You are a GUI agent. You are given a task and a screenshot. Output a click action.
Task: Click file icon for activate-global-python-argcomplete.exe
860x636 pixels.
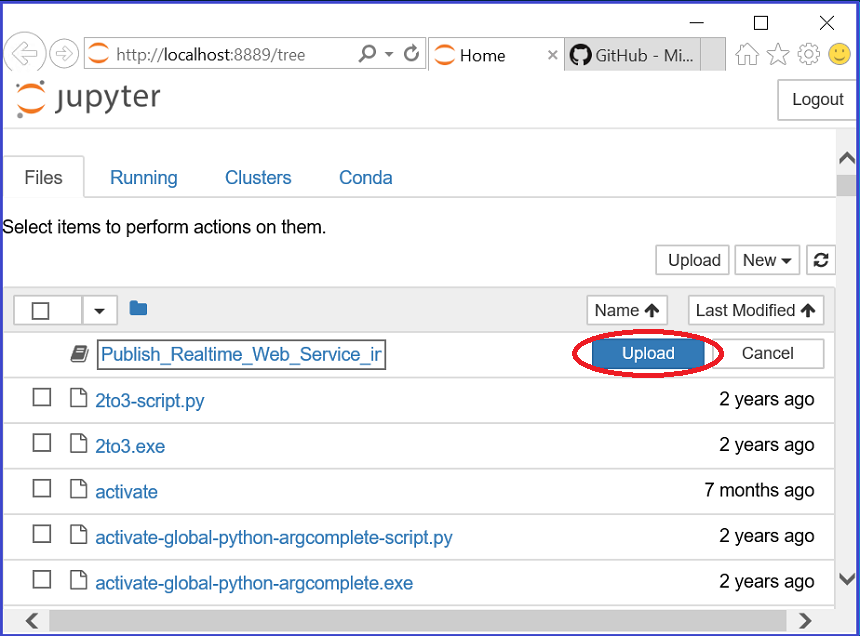78,580
